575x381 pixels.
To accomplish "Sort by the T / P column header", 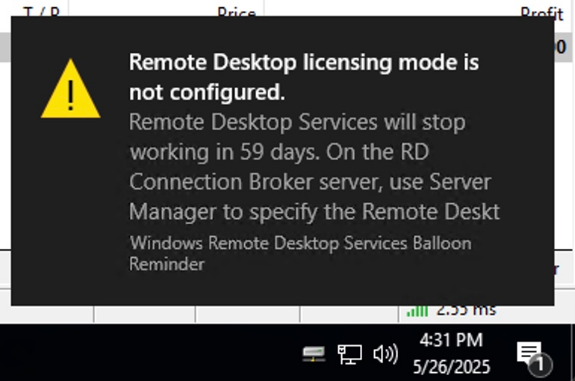I will (41, 12).
